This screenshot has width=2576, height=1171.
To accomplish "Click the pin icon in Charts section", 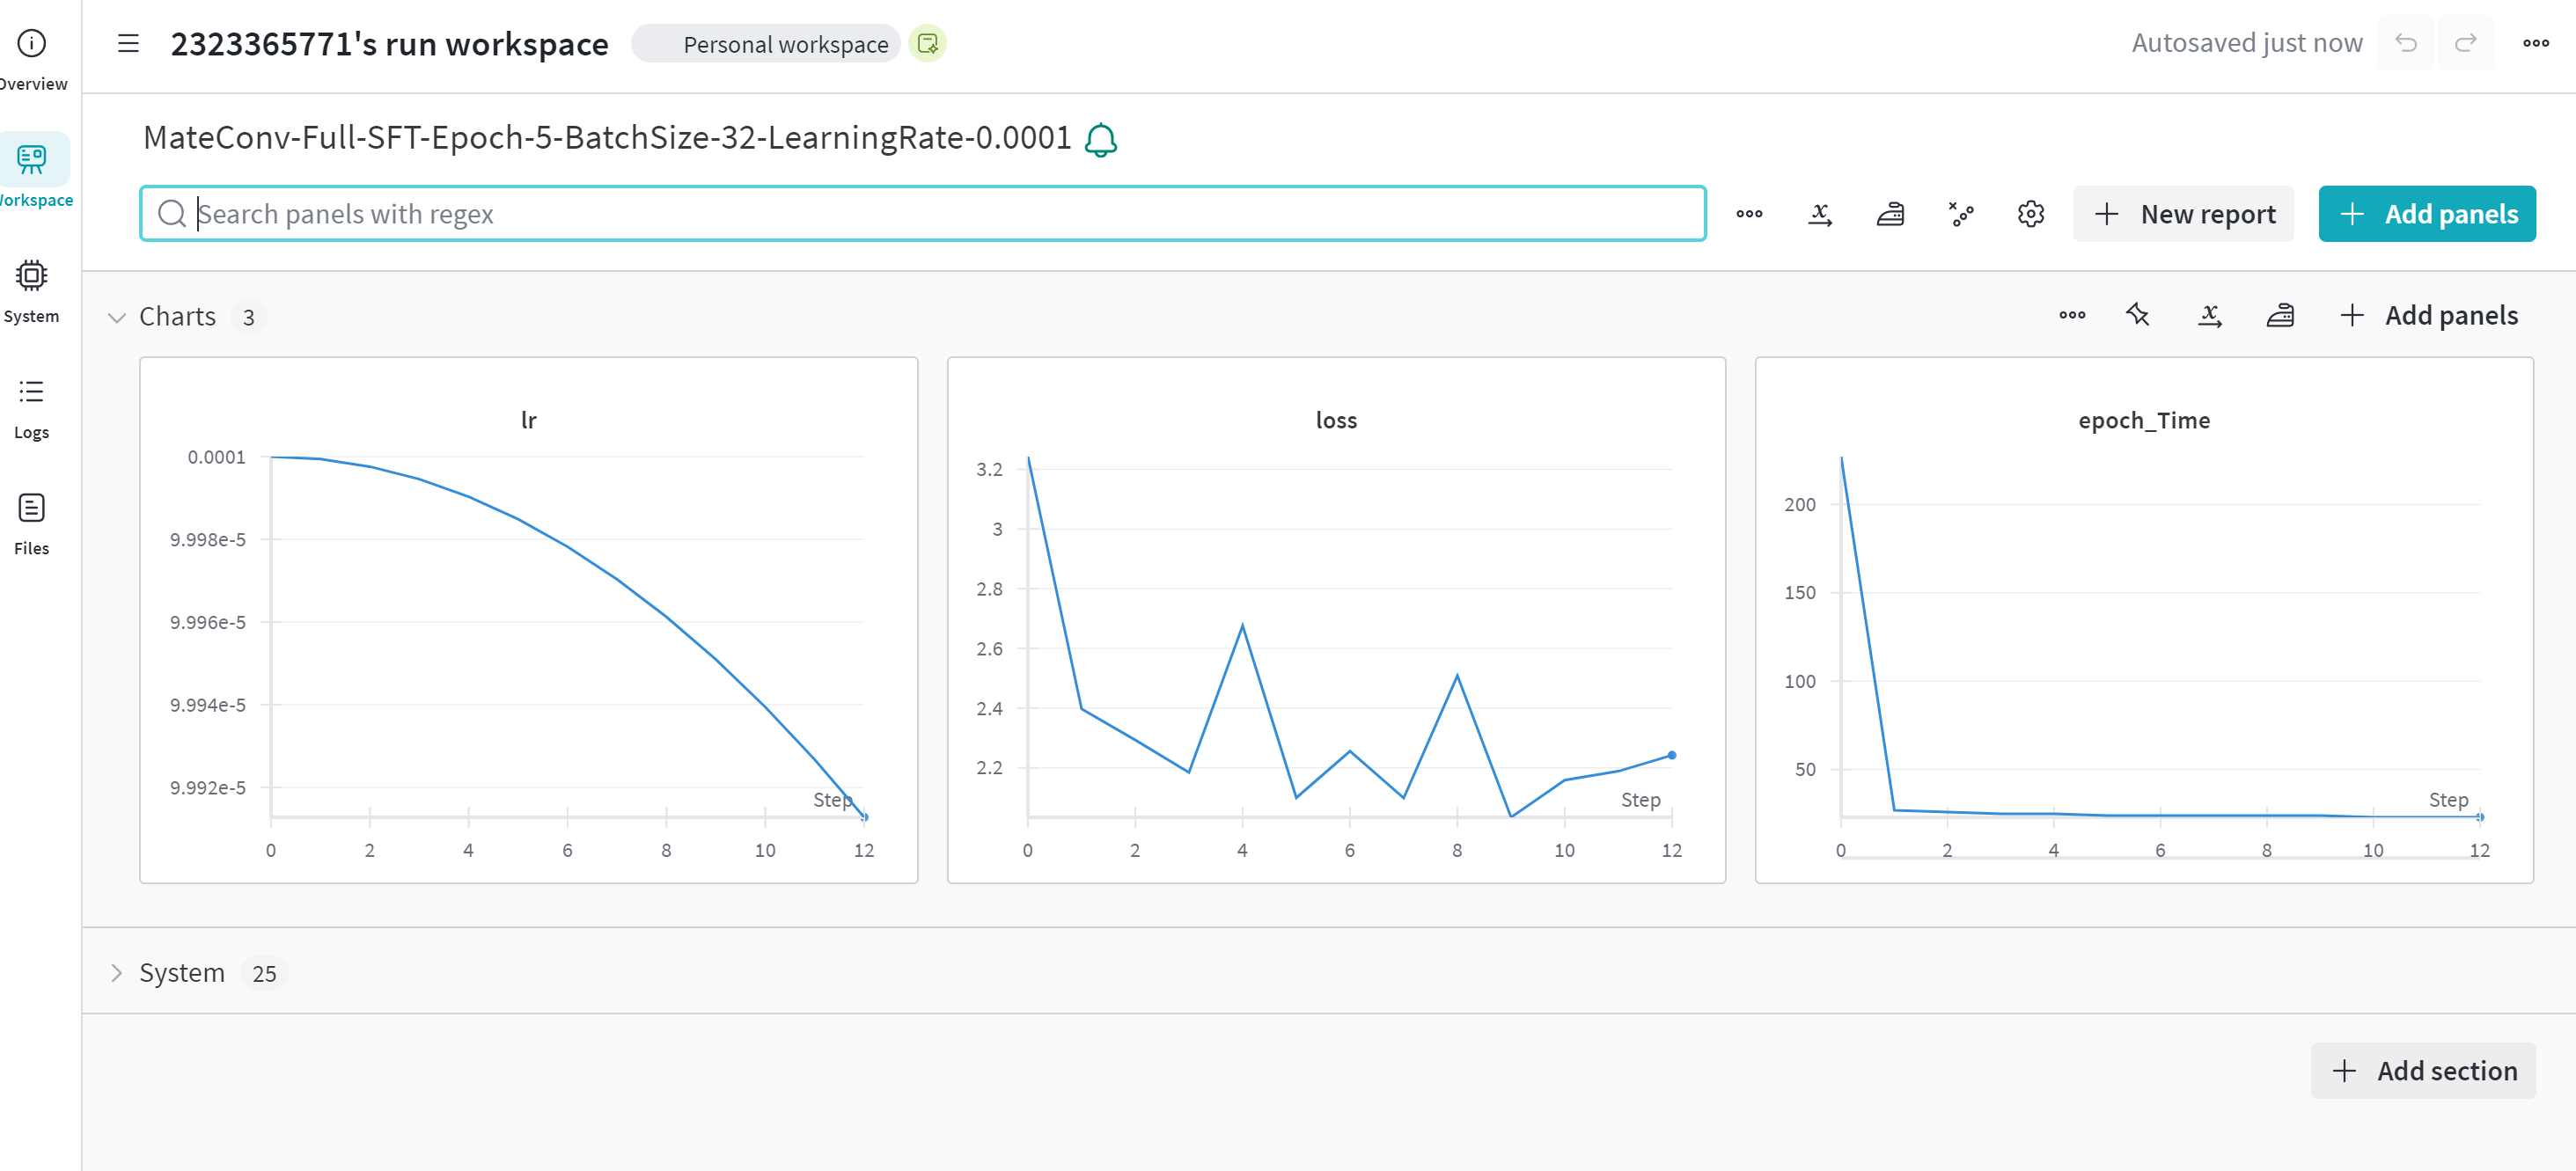I will (x=2137, y=315).
